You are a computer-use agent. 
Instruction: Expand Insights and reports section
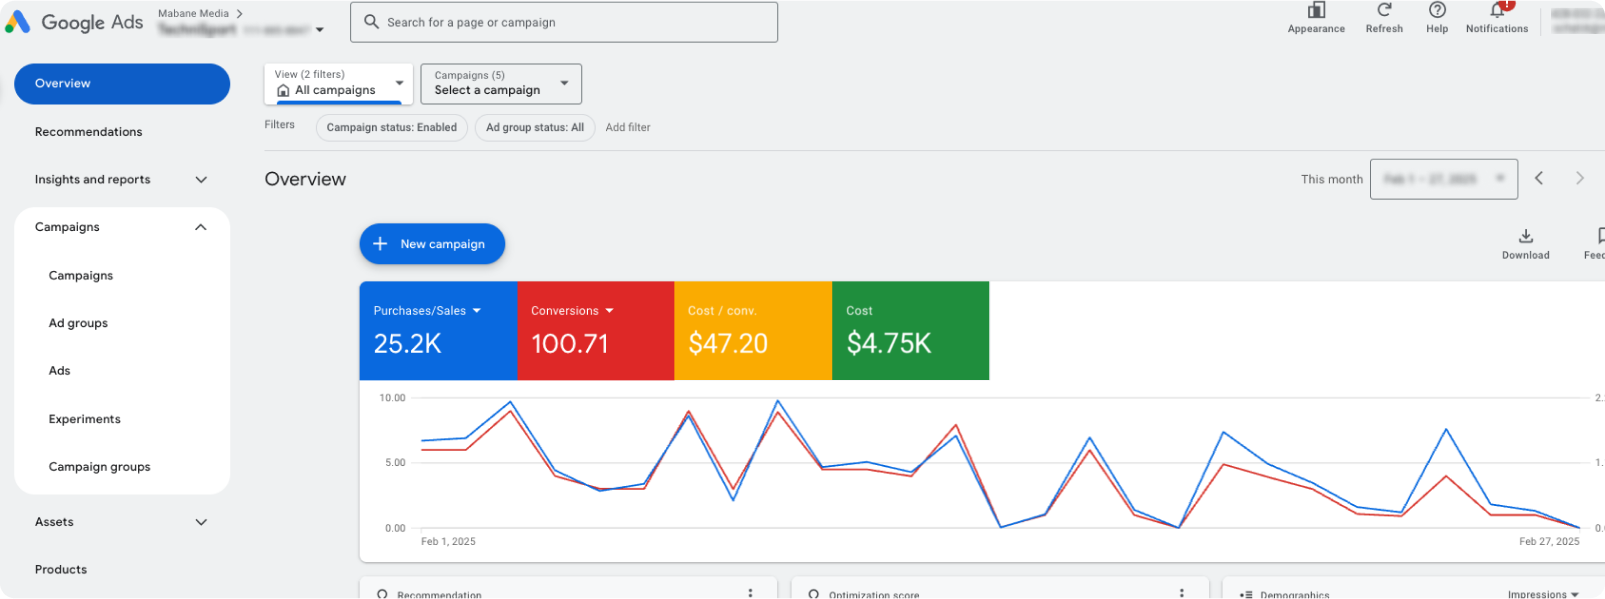tap(201, 180)
